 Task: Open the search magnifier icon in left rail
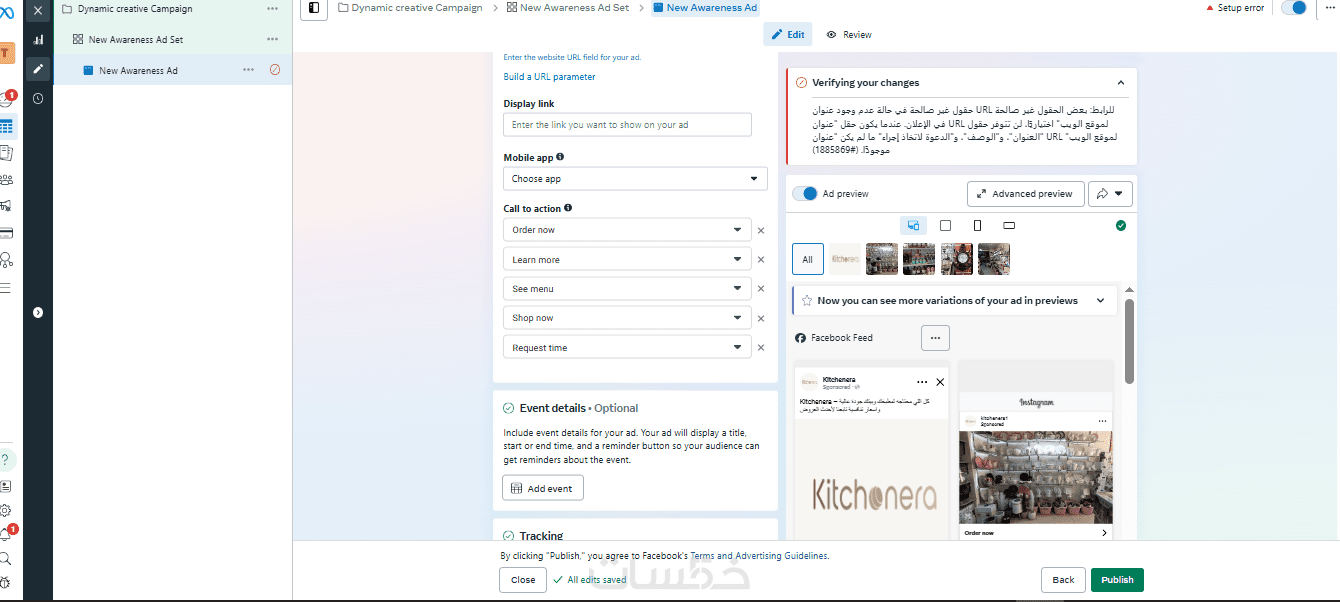[x=6, y=559]
